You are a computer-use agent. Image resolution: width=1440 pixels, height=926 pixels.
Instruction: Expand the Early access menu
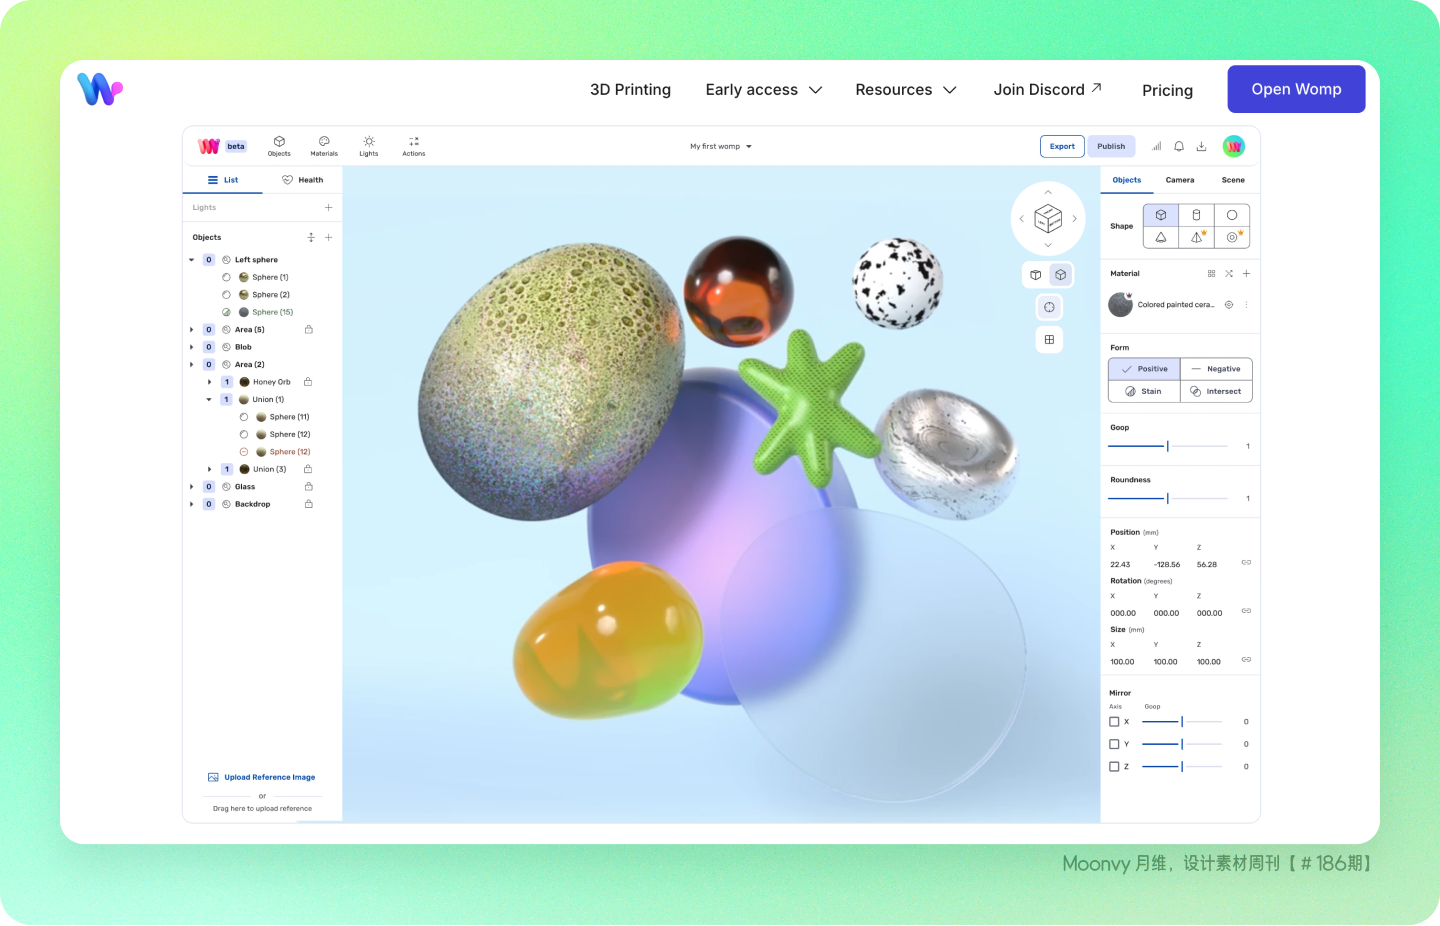[x=763, y=90]
